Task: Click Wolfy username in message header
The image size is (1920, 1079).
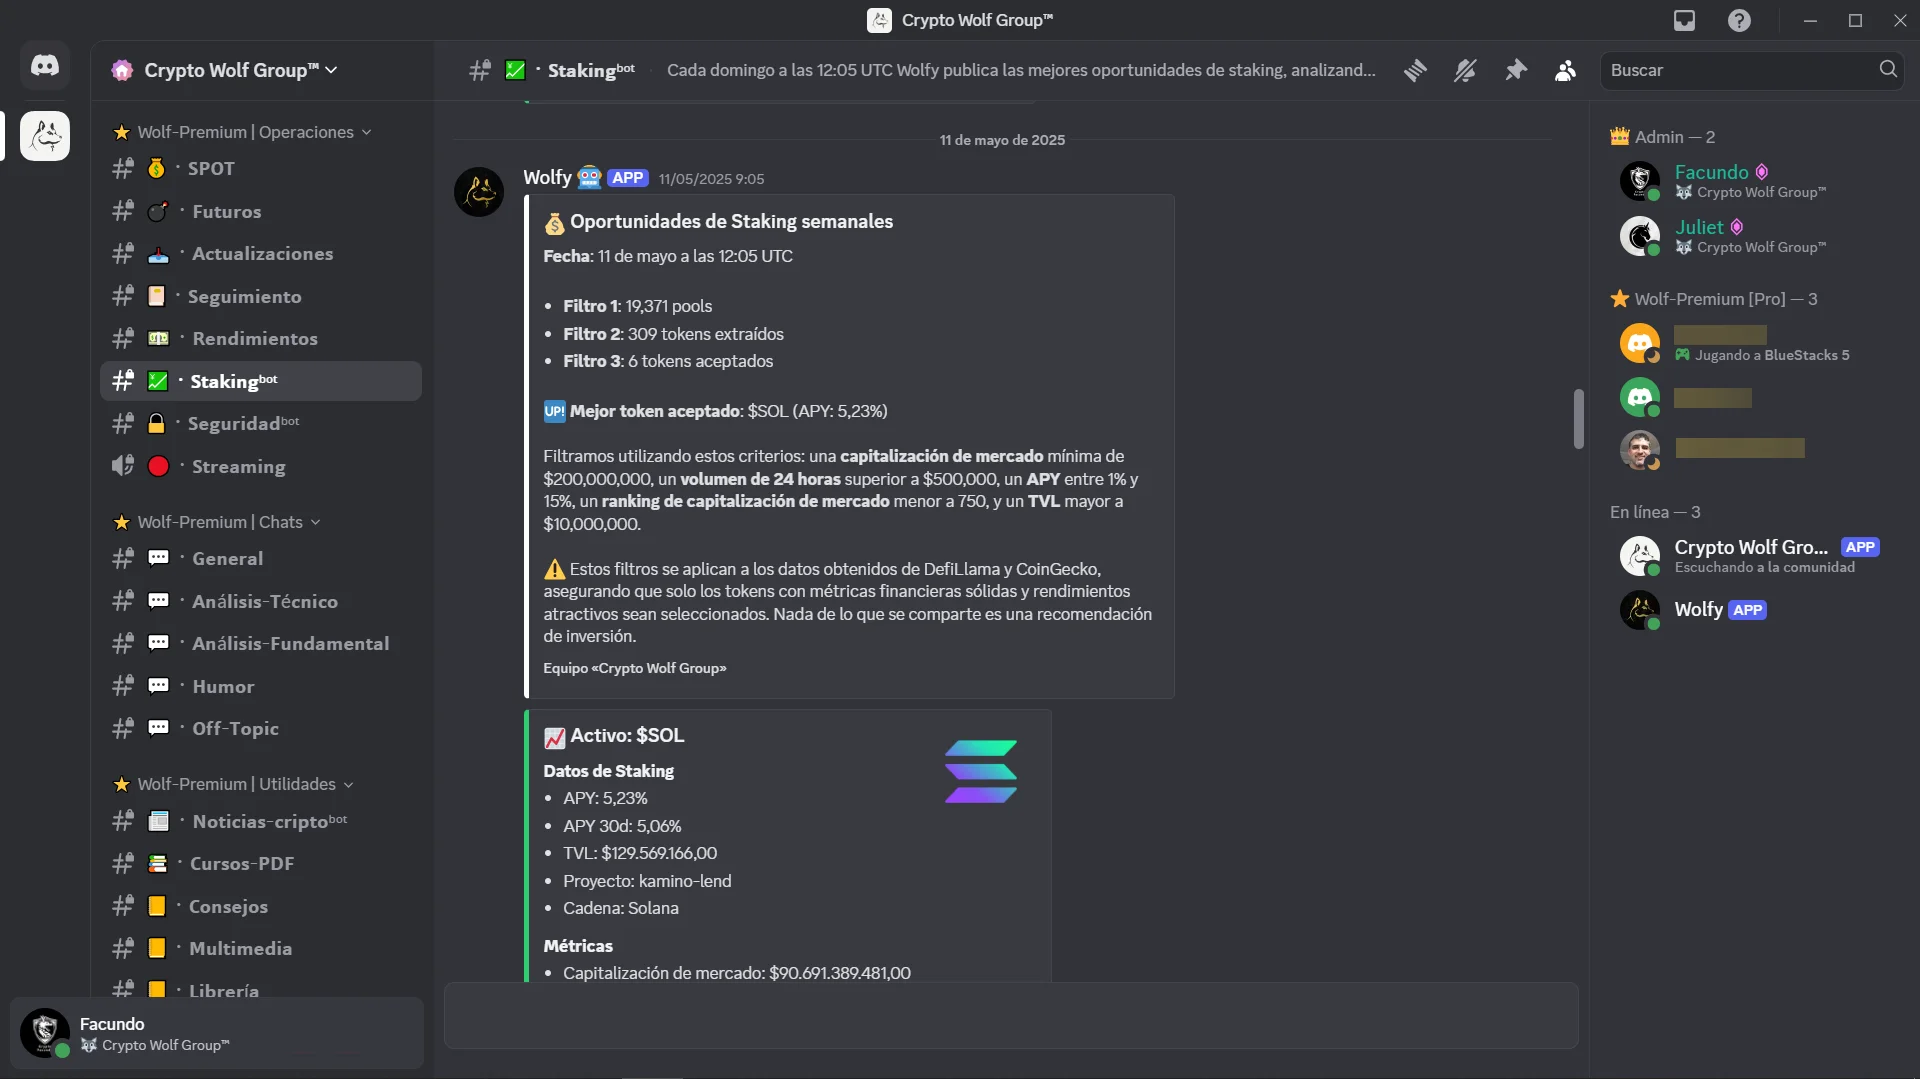Action: [547, 178]
